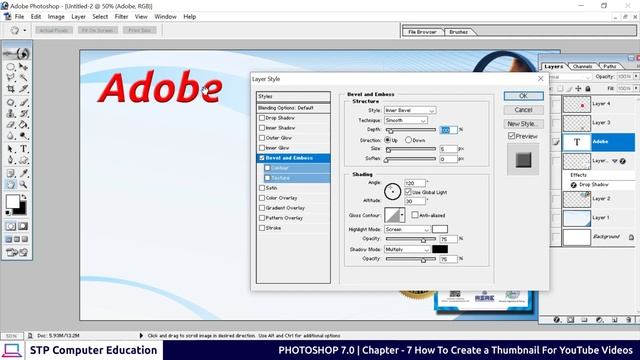Click Fit On Screen button
This screenshot has width=640, height=360.
coord(98,30)
